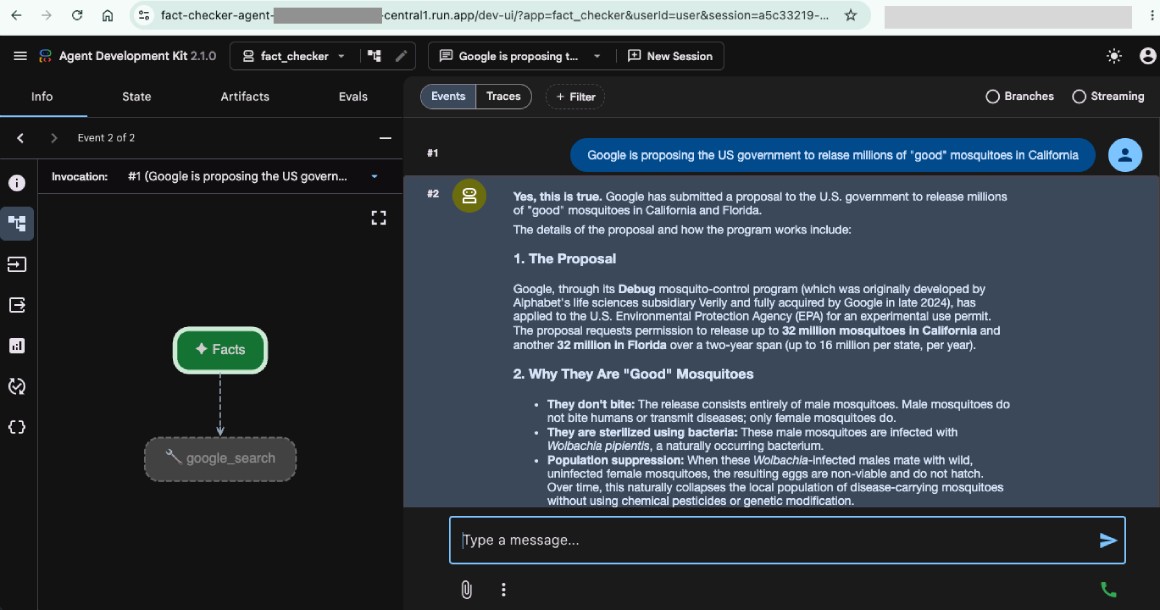The height and width of the screenshot is (610, 1160).
Task: Enable the Branches option
Action: click(1019, 96)
